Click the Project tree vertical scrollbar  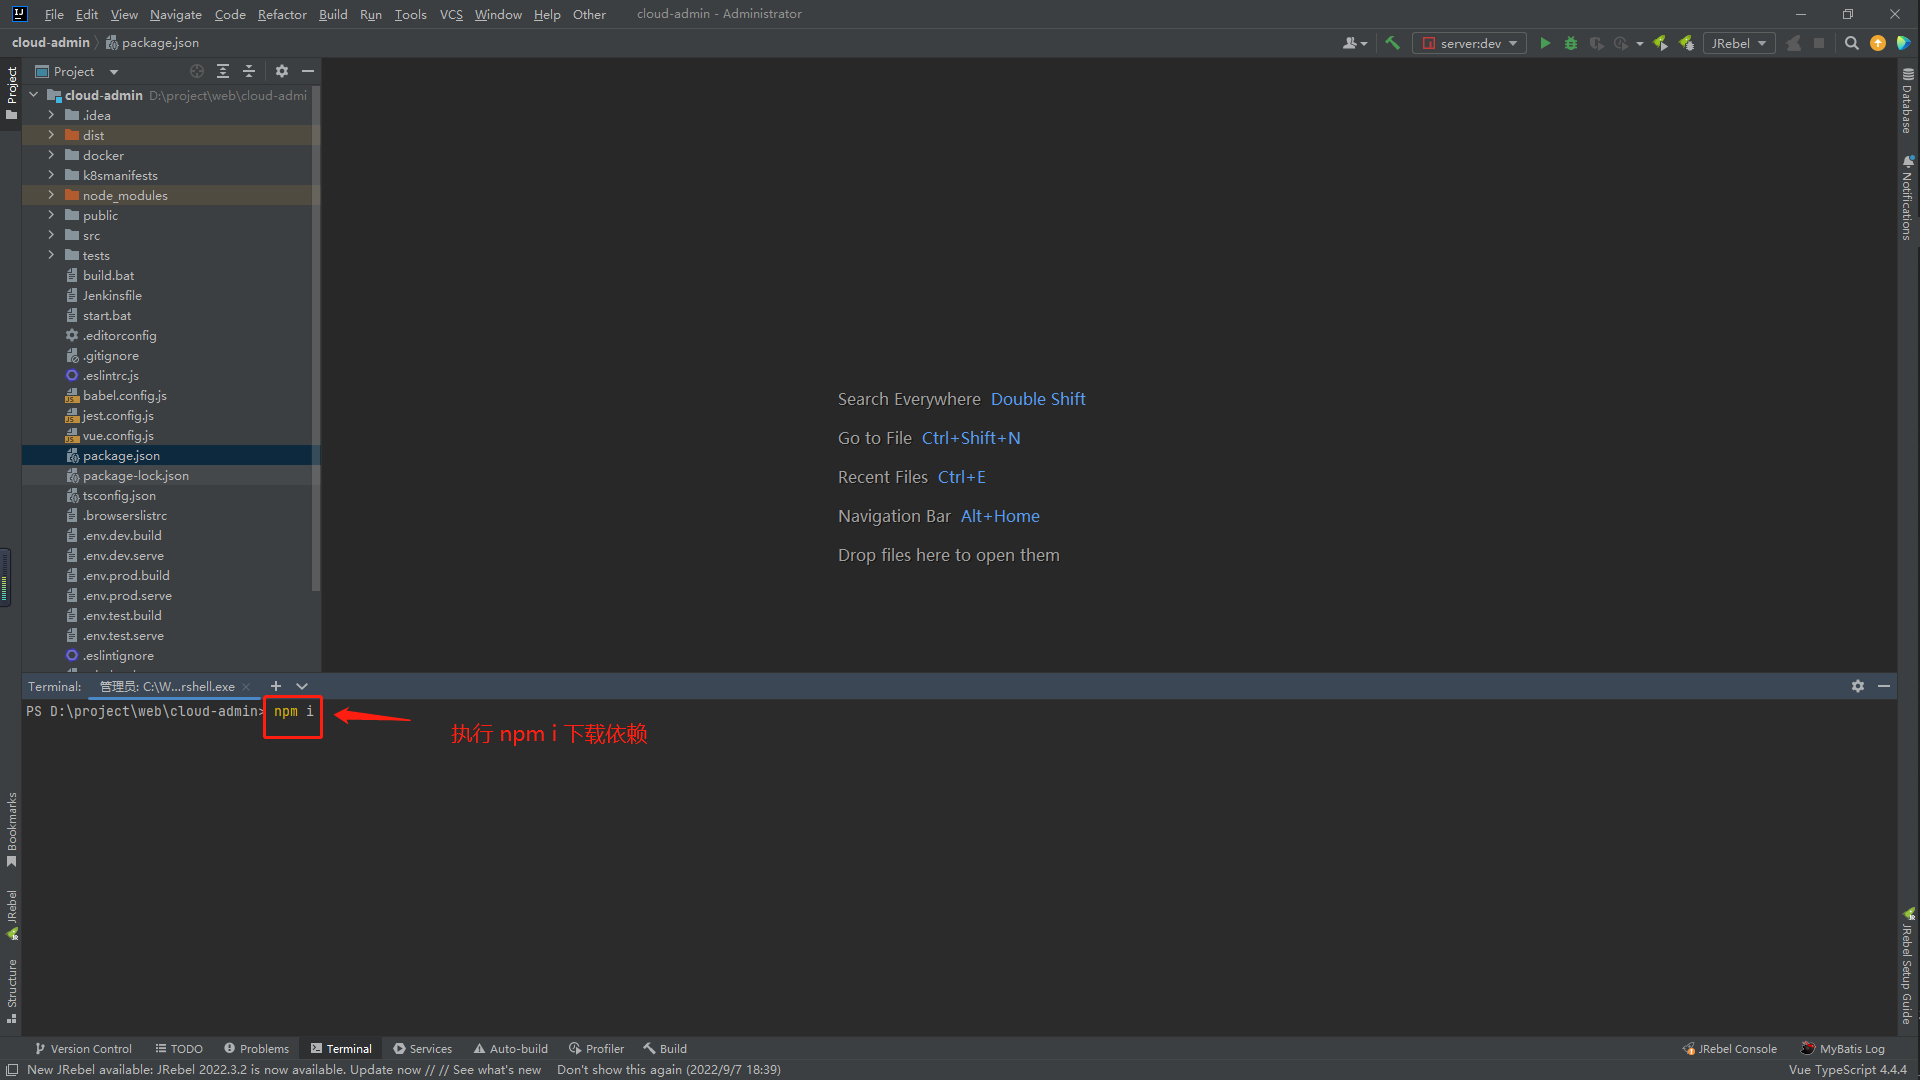coord(316,340)
